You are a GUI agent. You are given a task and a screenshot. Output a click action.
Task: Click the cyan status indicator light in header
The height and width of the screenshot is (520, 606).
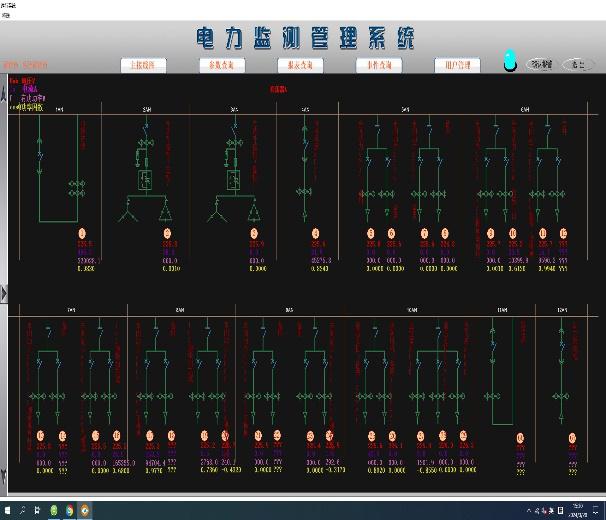point(510,61)
